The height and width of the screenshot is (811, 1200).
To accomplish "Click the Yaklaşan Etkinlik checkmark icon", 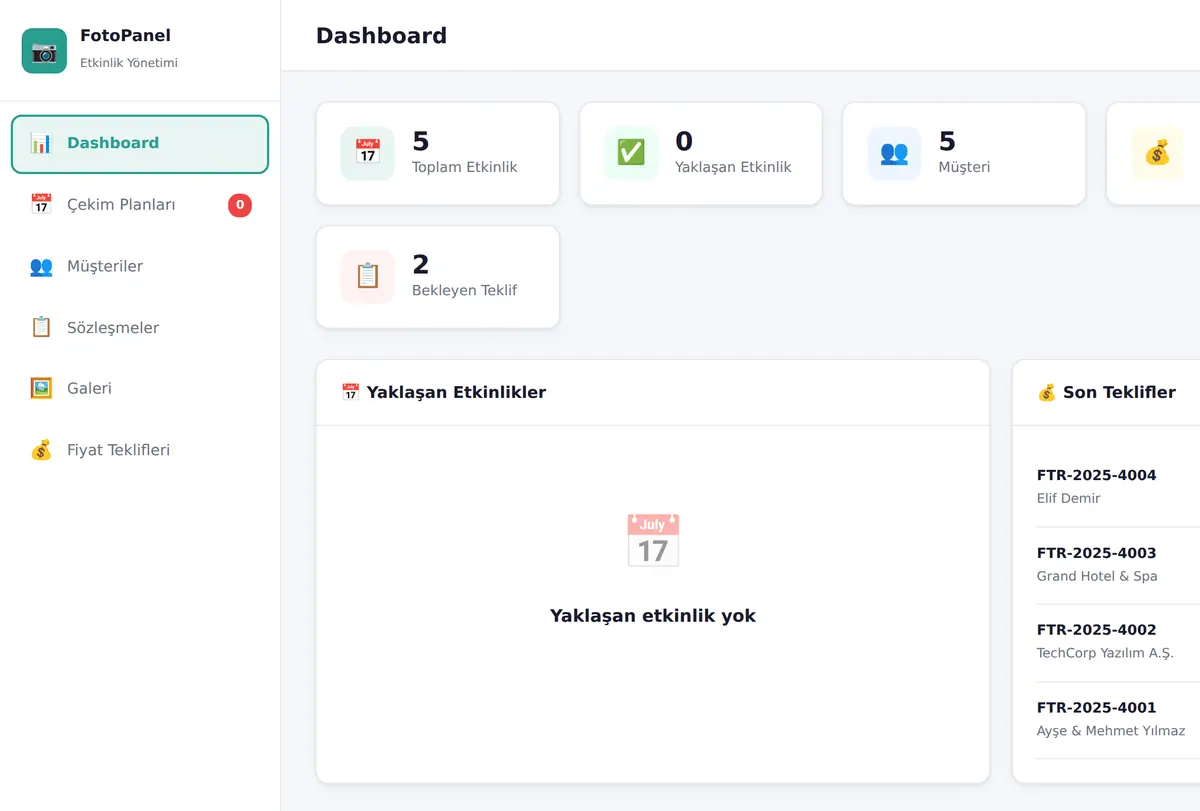I will [631, 153].
